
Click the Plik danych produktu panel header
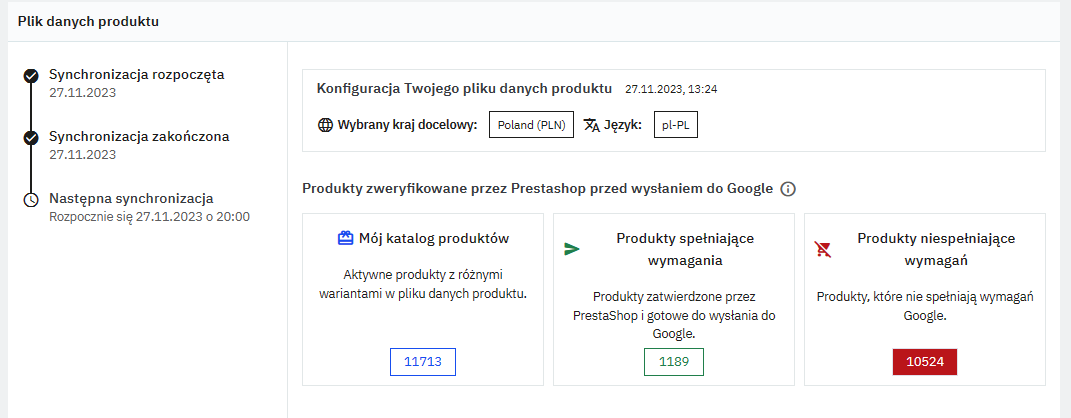(x=88, y=21)
